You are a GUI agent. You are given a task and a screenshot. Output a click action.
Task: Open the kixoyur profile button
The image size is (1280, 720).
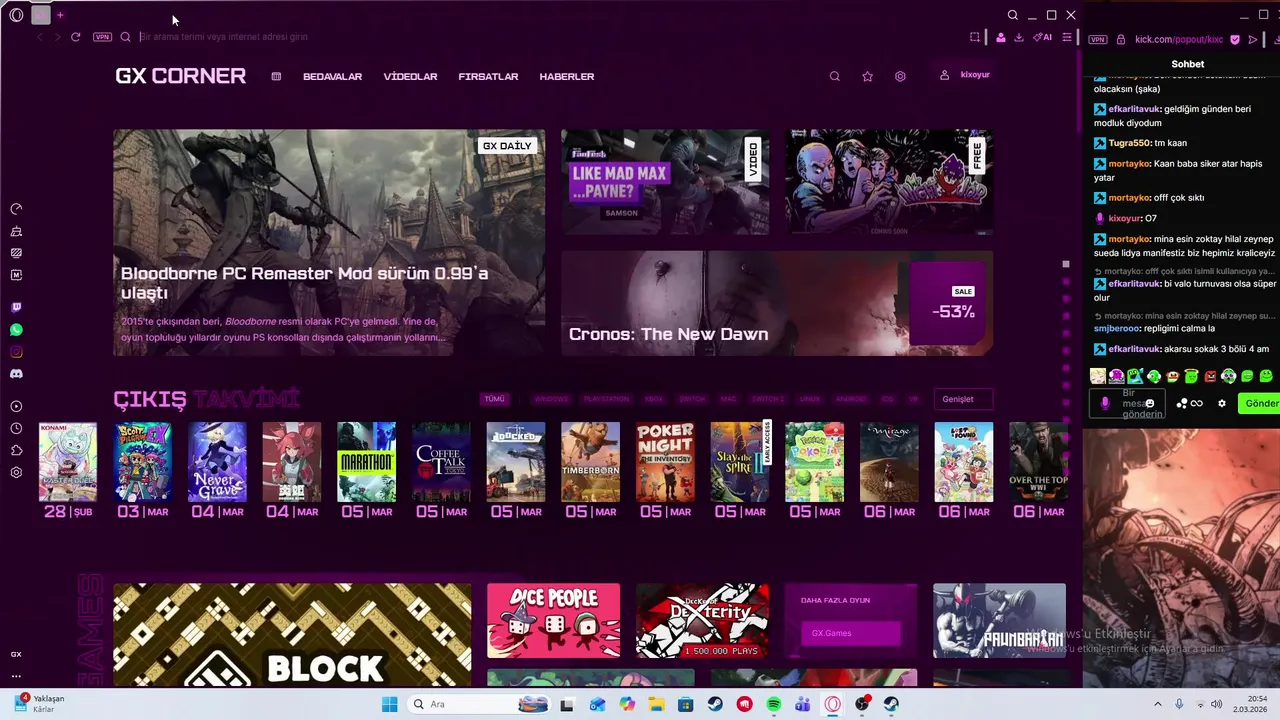[965, 75]
